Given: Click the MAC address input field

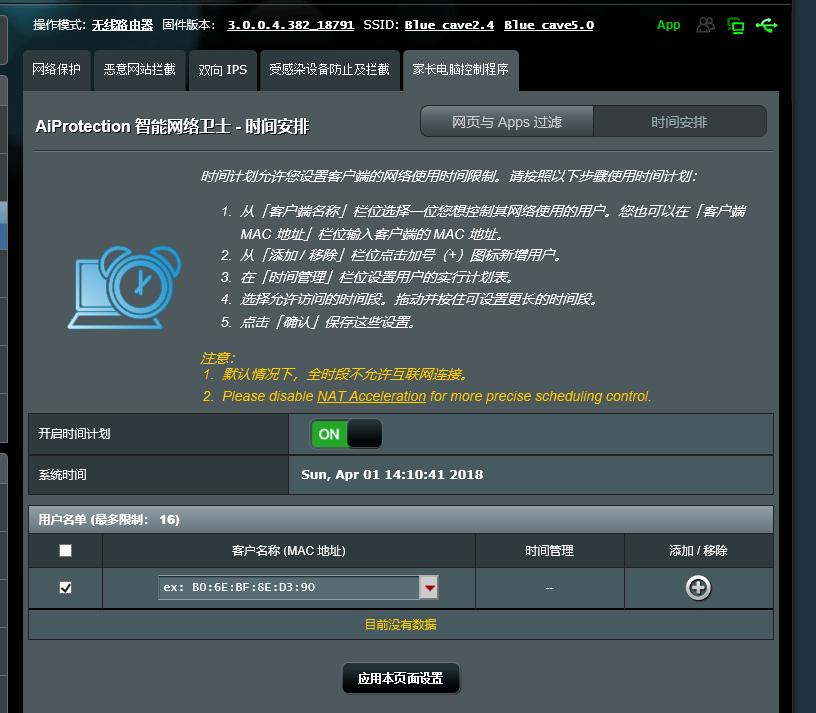Looking at the screenshot, I should [x=289, y=587].
